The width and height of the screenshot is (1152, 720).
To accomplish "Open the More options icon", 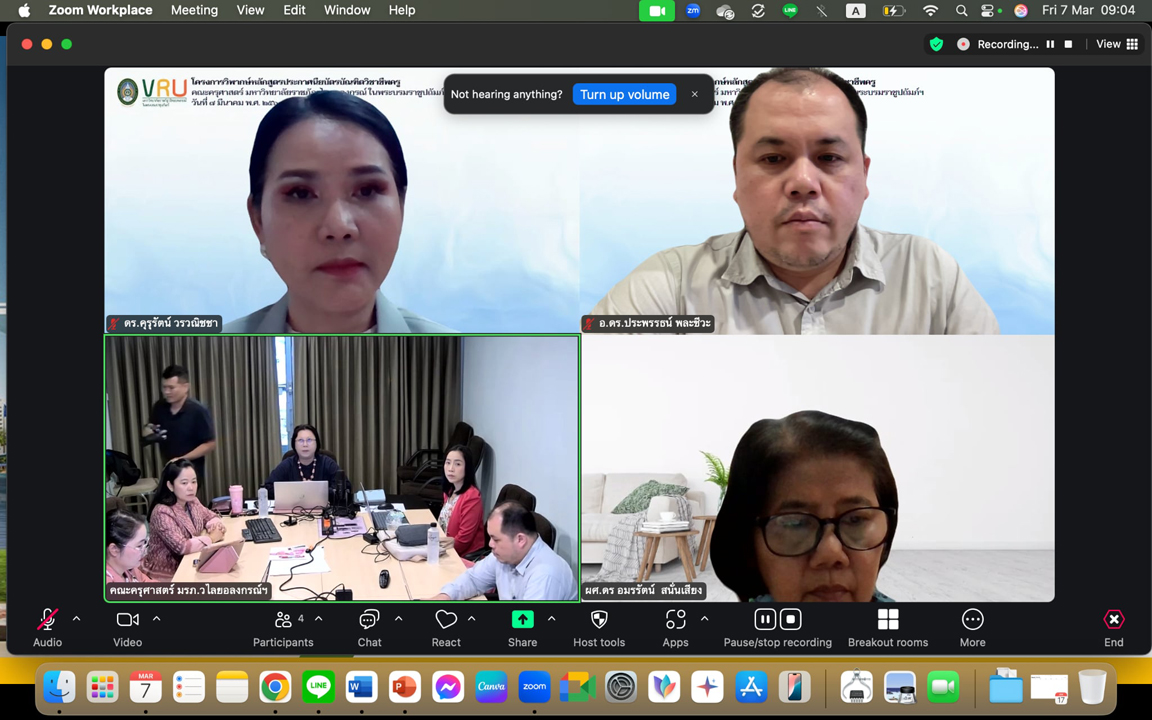I will (972, 620).
